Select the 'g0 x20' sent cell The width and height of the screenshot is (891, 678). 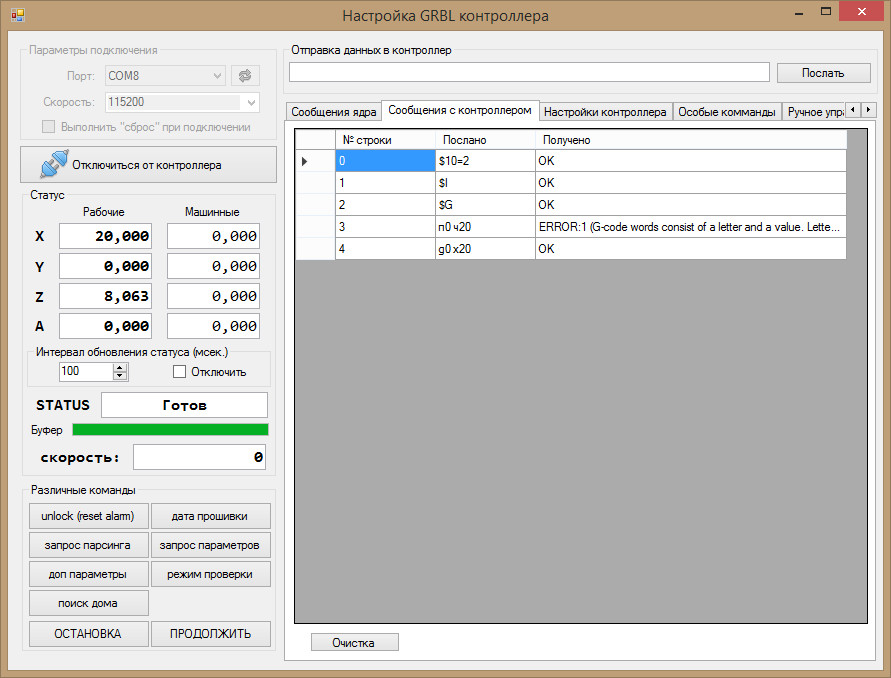click(485, 249)
